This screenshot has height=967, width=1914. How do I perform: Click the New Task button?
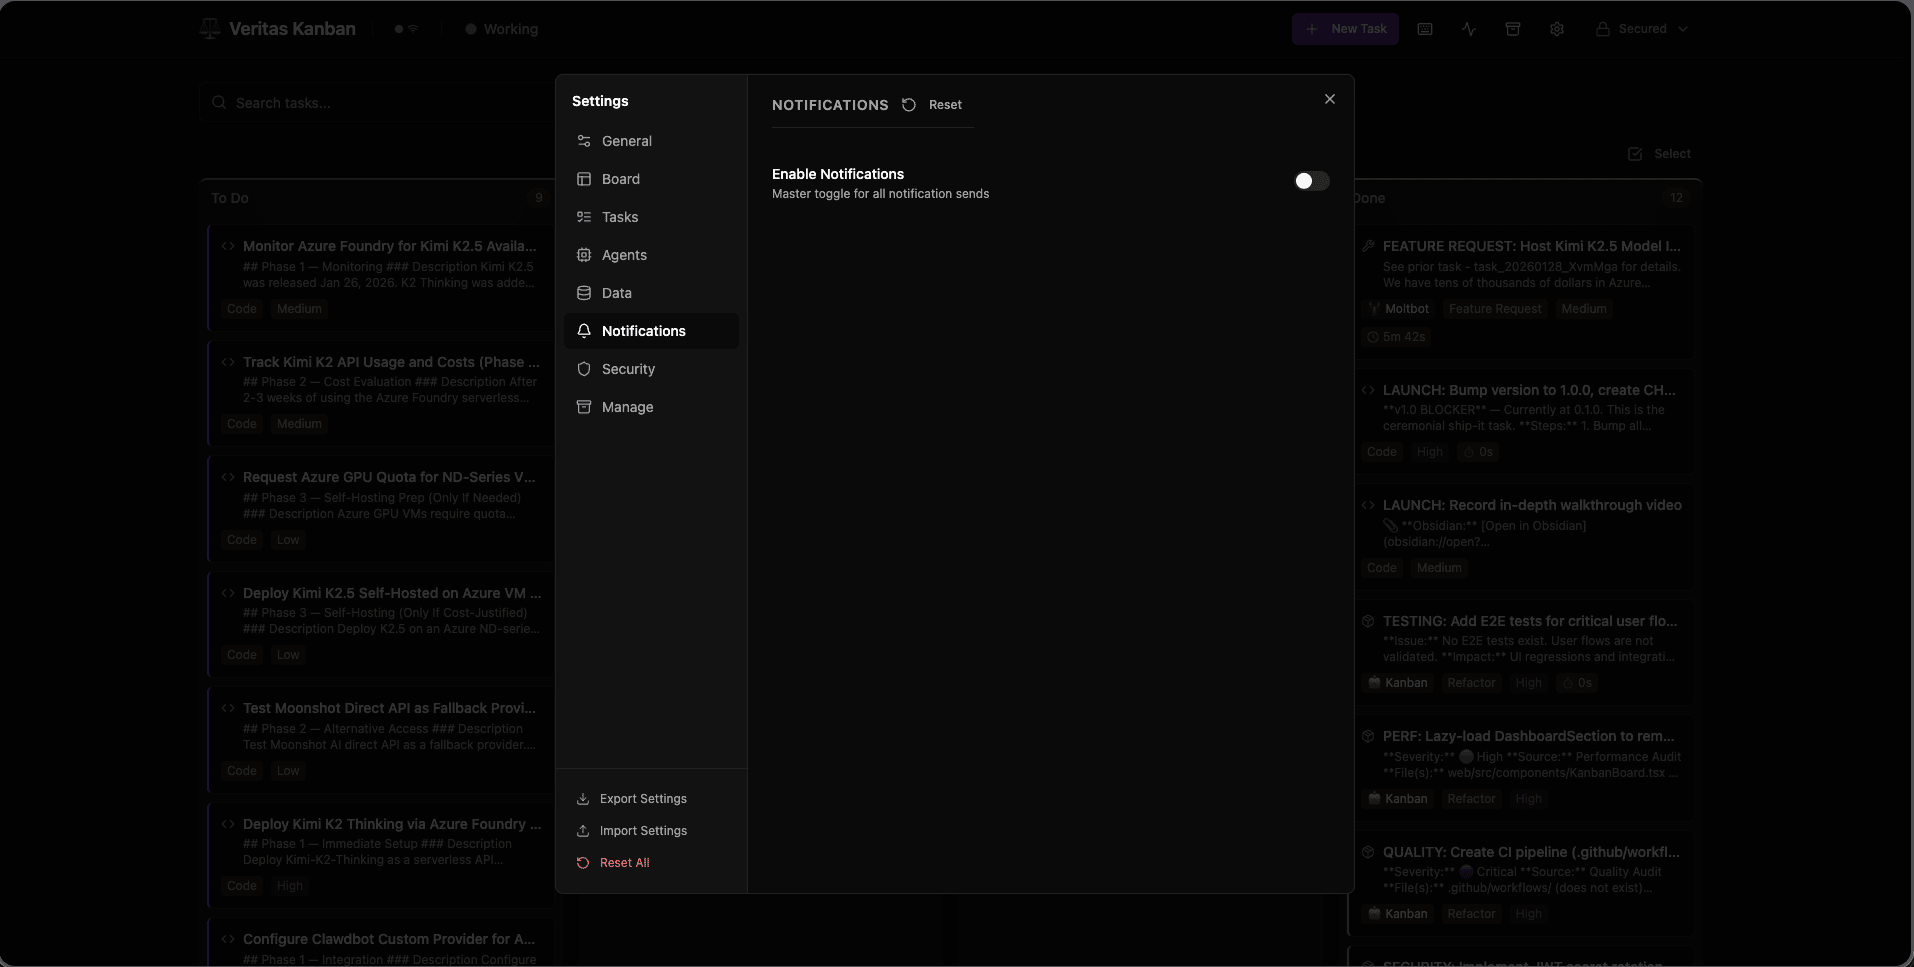point(1345,29)
